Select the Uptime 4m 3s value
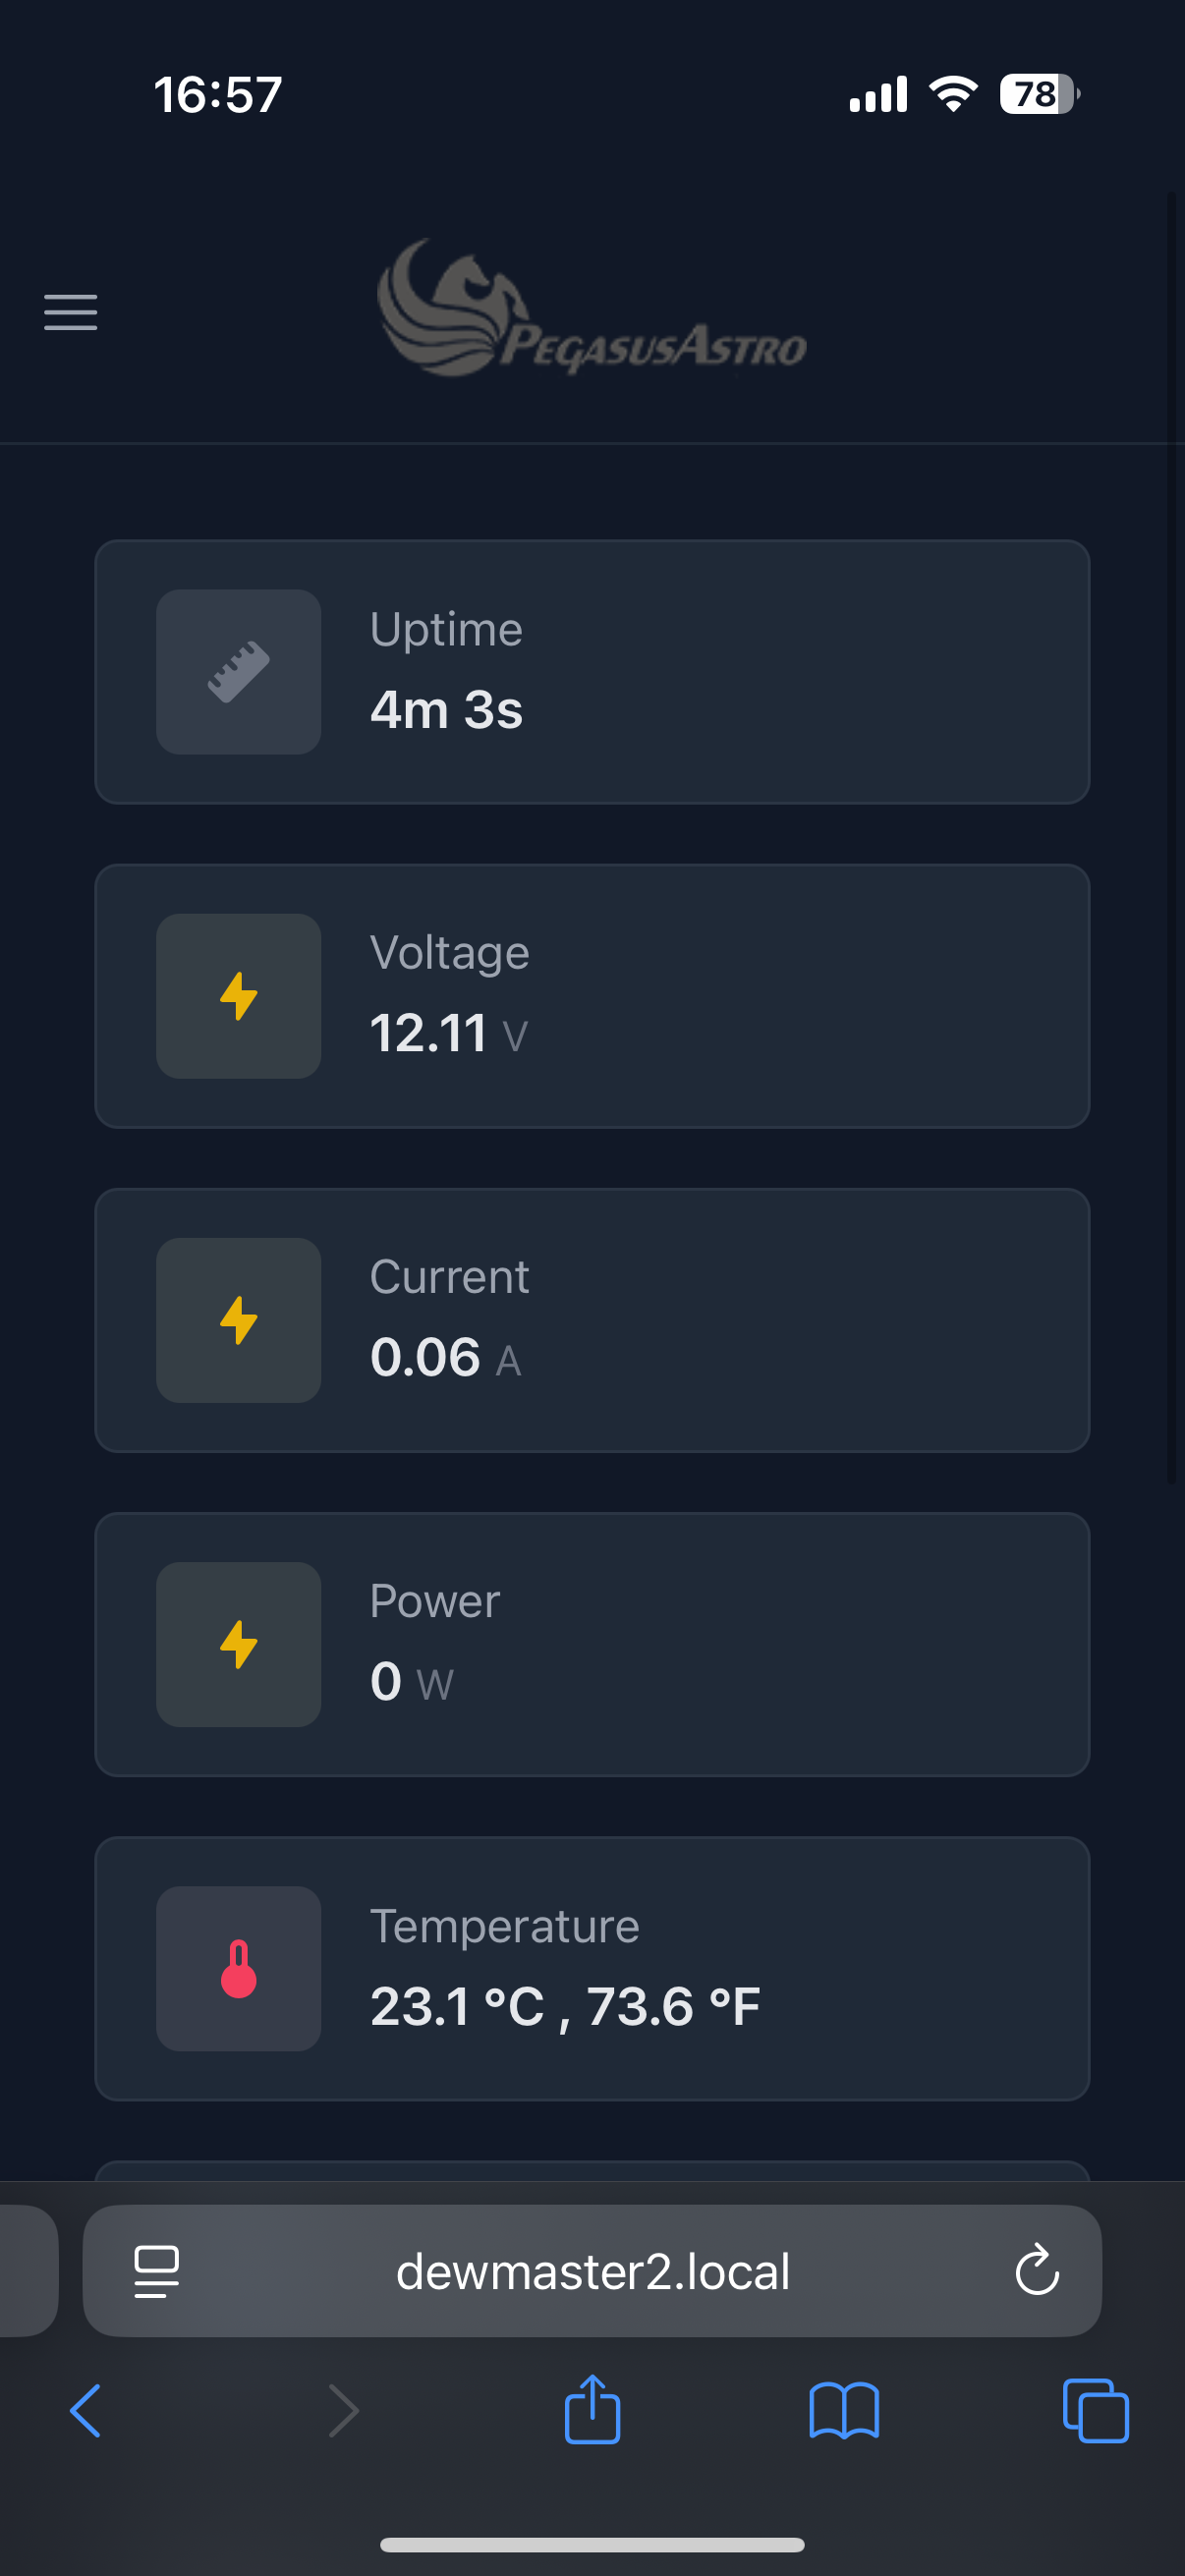 (x=446, y=710)
